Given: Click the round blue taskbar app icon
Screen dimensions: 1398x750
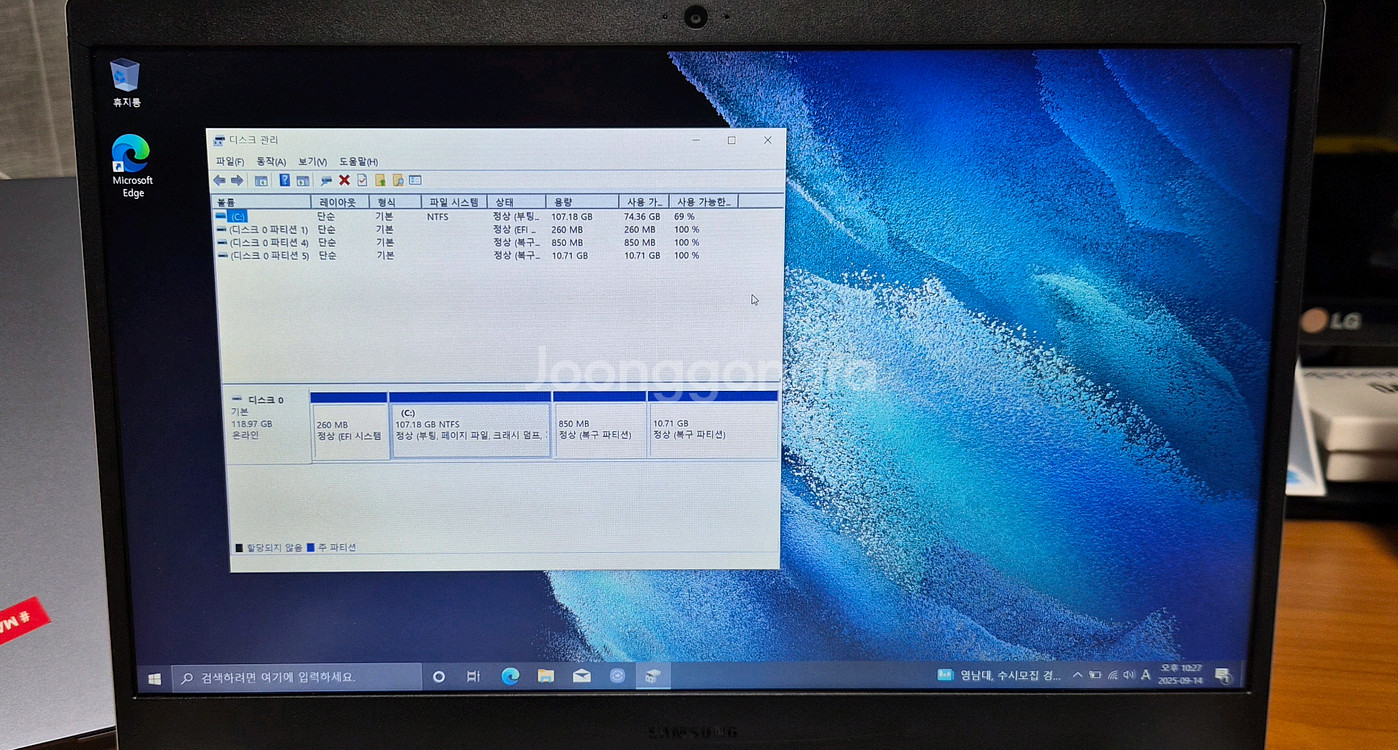Looking at the screenshot, I should click(618, 676).
